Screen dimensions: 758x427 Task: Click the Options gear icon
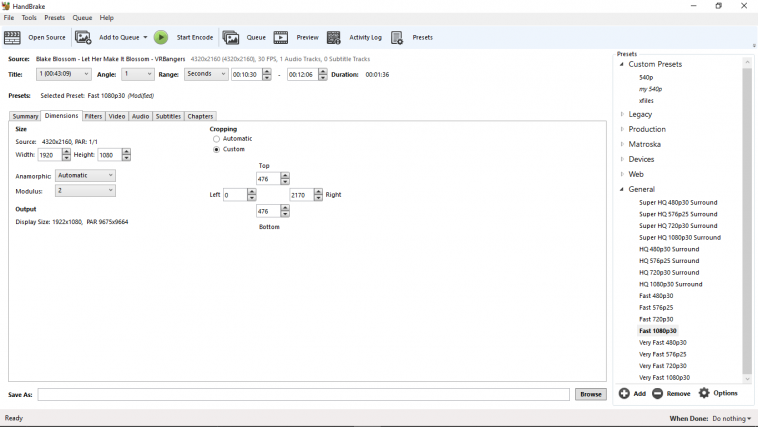704,394
